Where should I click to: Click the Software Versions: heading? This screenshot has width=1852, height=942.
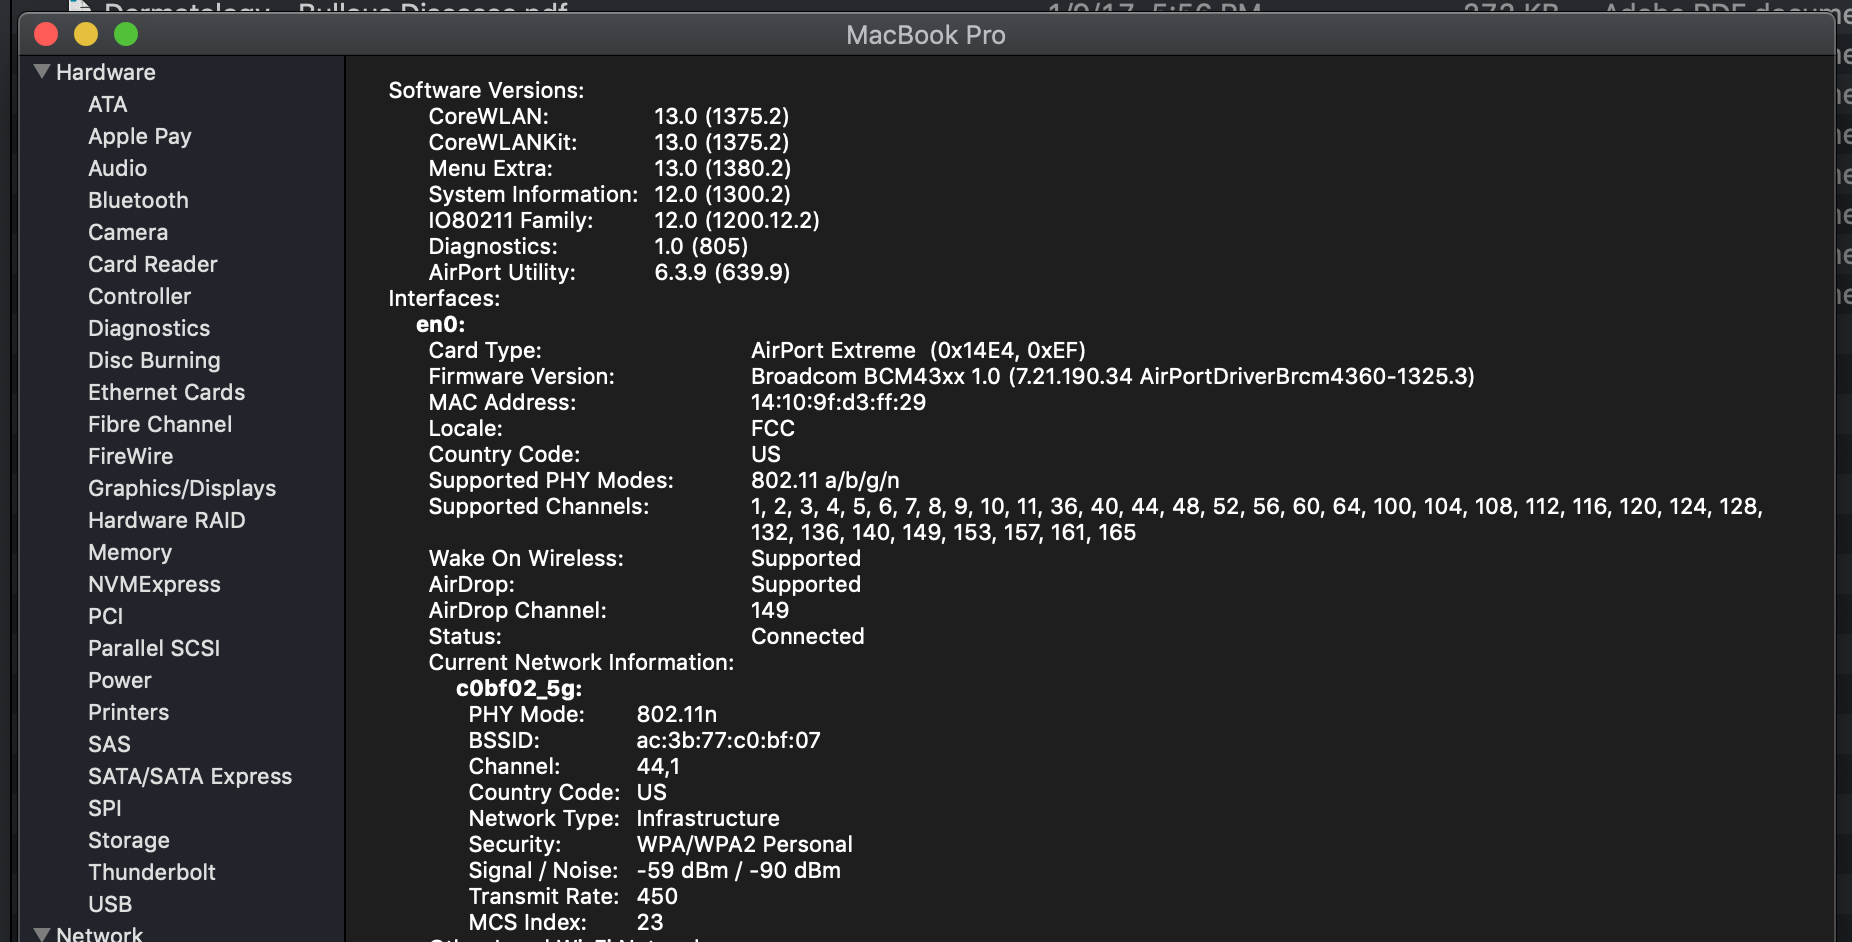(486, 90)
